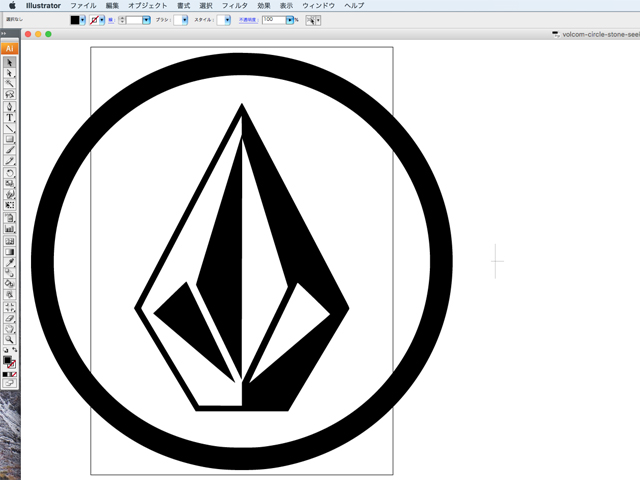The image size is (640, 480).
Task: Open the ブラシ (brush) dropdown
Action: coord(185,20)
